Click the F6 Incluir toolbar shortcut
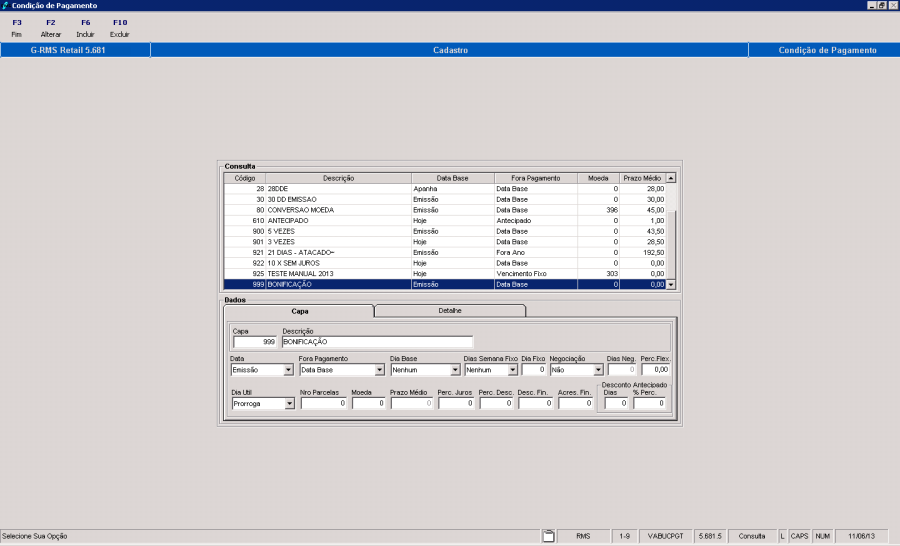This screenshot has height=546, width=900. [x=85, y=28]
